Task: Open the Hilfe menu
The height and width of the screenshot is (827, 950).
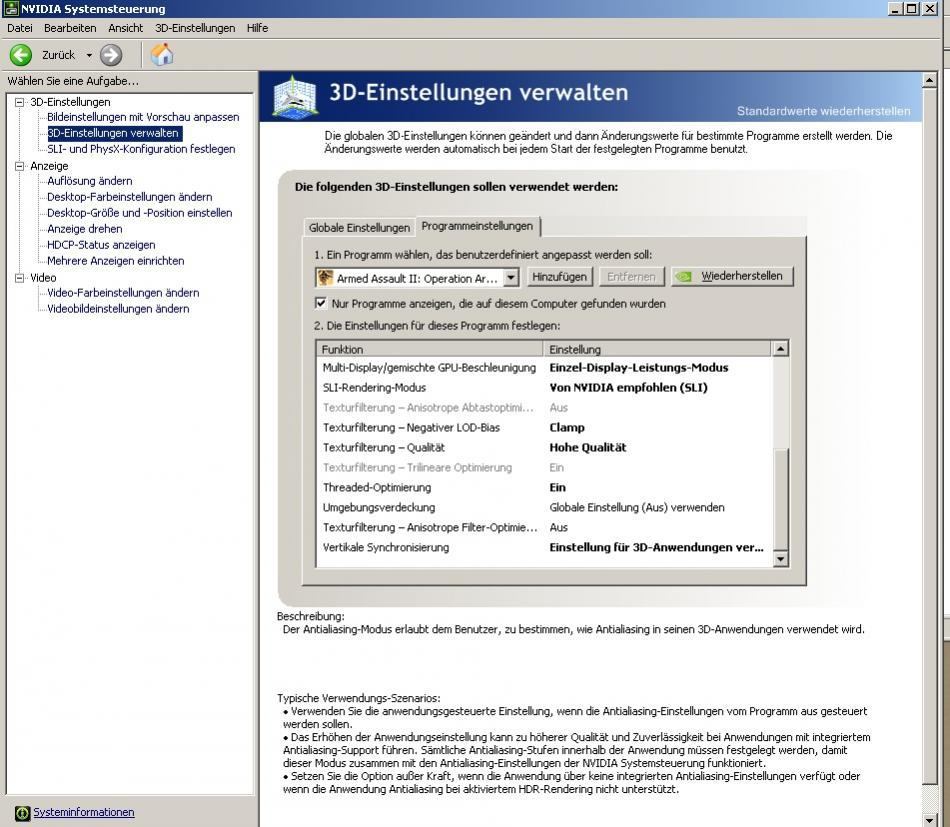Action: click(x=257, y=28)
